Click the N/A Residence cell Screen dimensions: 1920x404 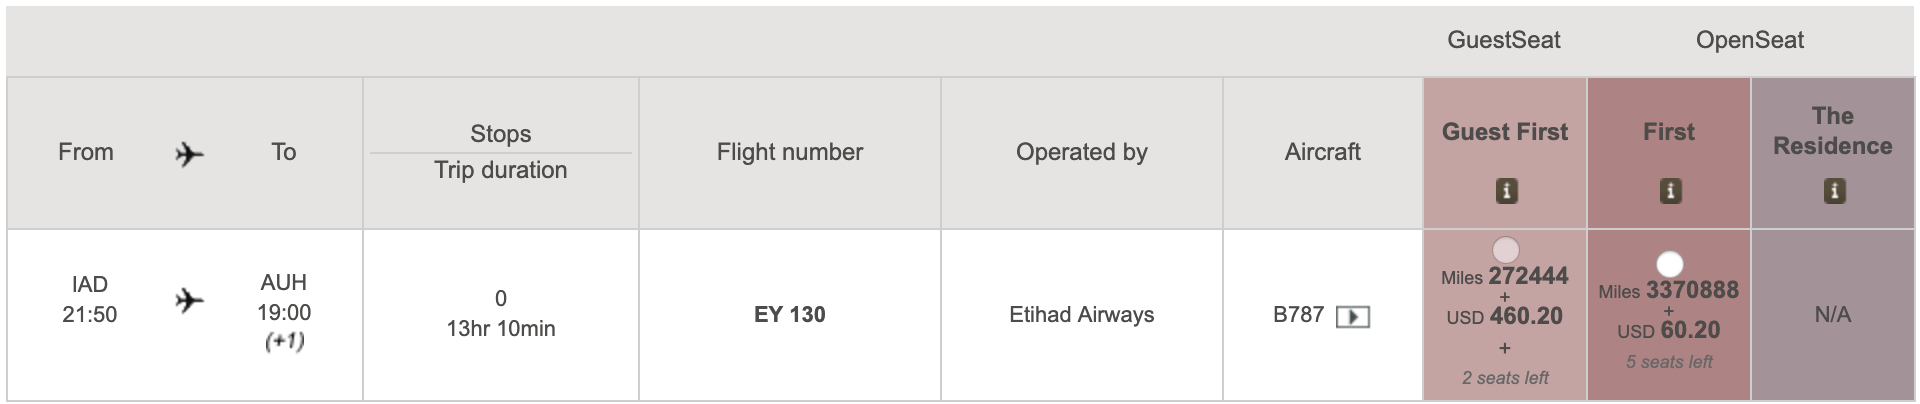pyautogui.click(x=1833, y=315)
